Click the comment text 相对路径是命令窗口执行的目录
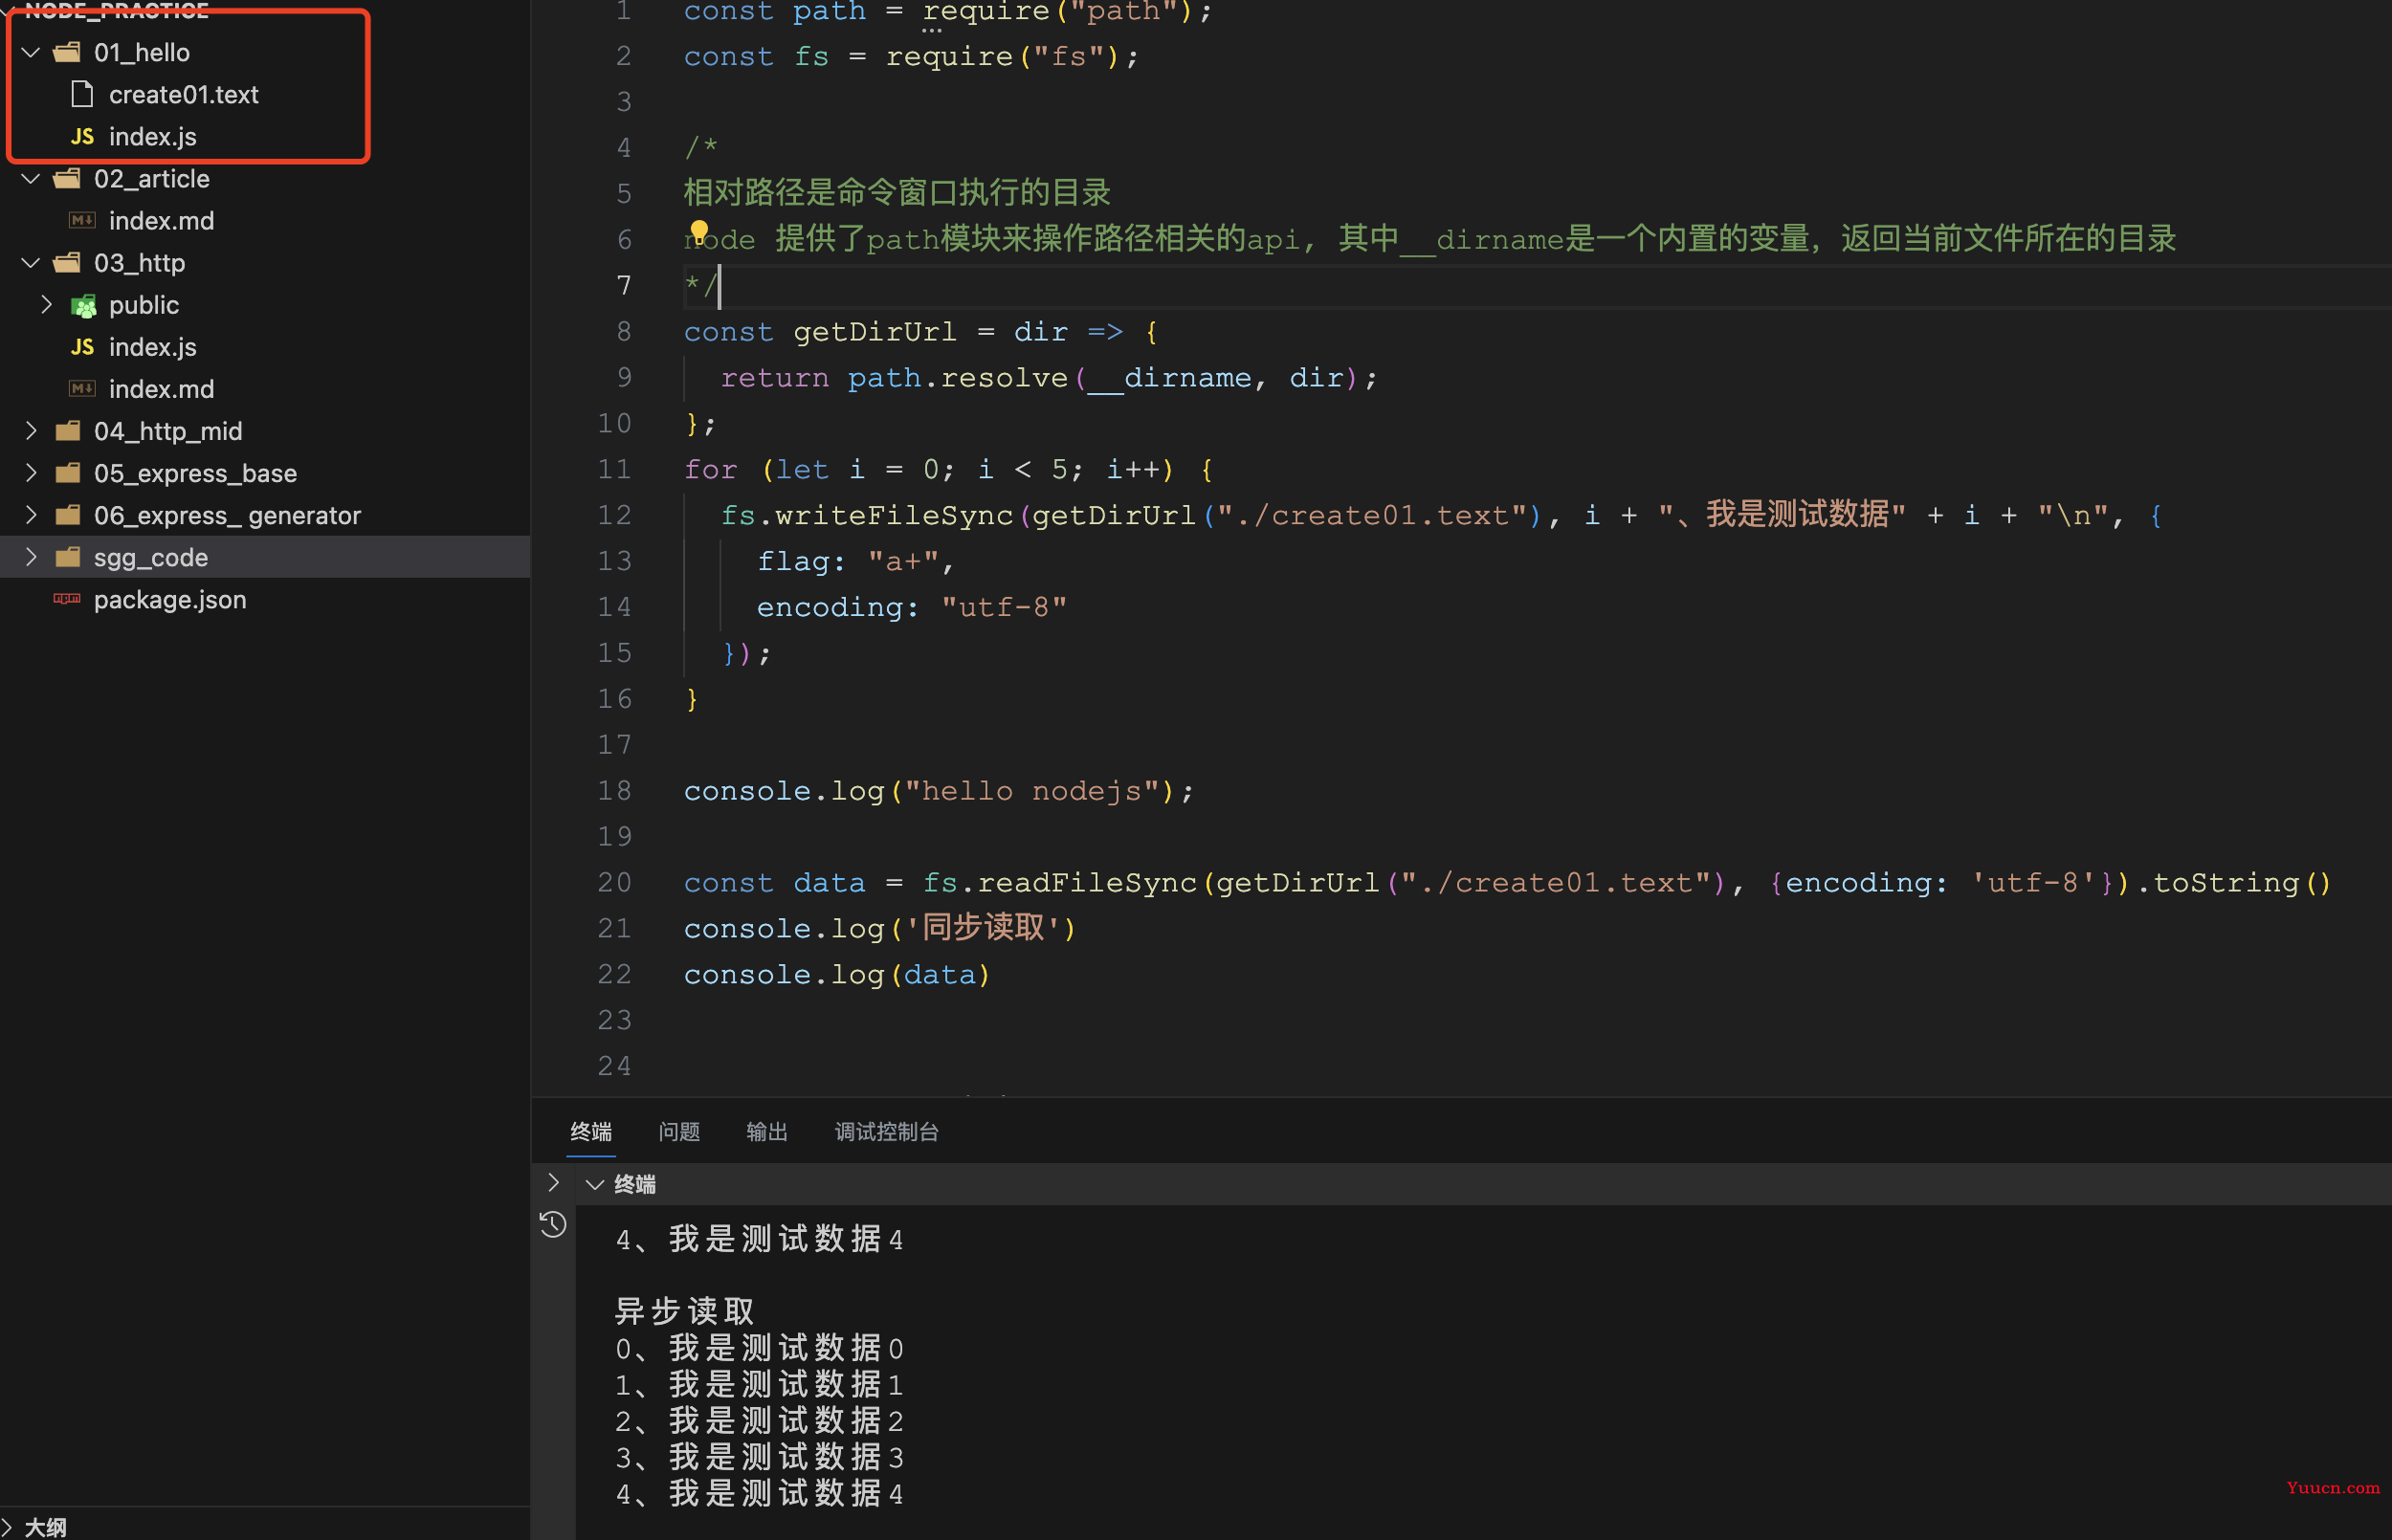The height and width of the screenshot is (1540, 2392). [x=897, y=192]
